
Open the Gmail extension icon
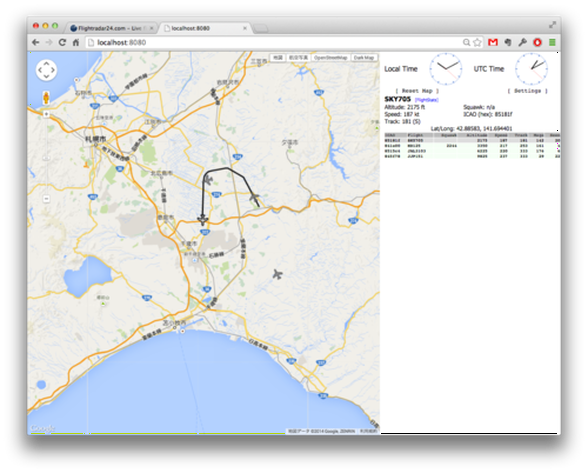coord(493,42)
